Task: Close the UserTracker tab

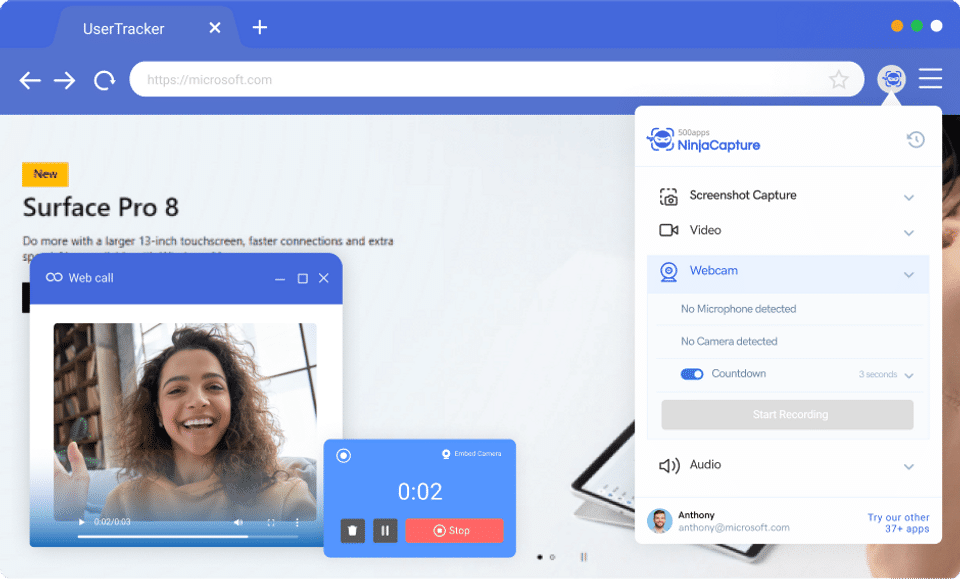Action: pos(214,28)
